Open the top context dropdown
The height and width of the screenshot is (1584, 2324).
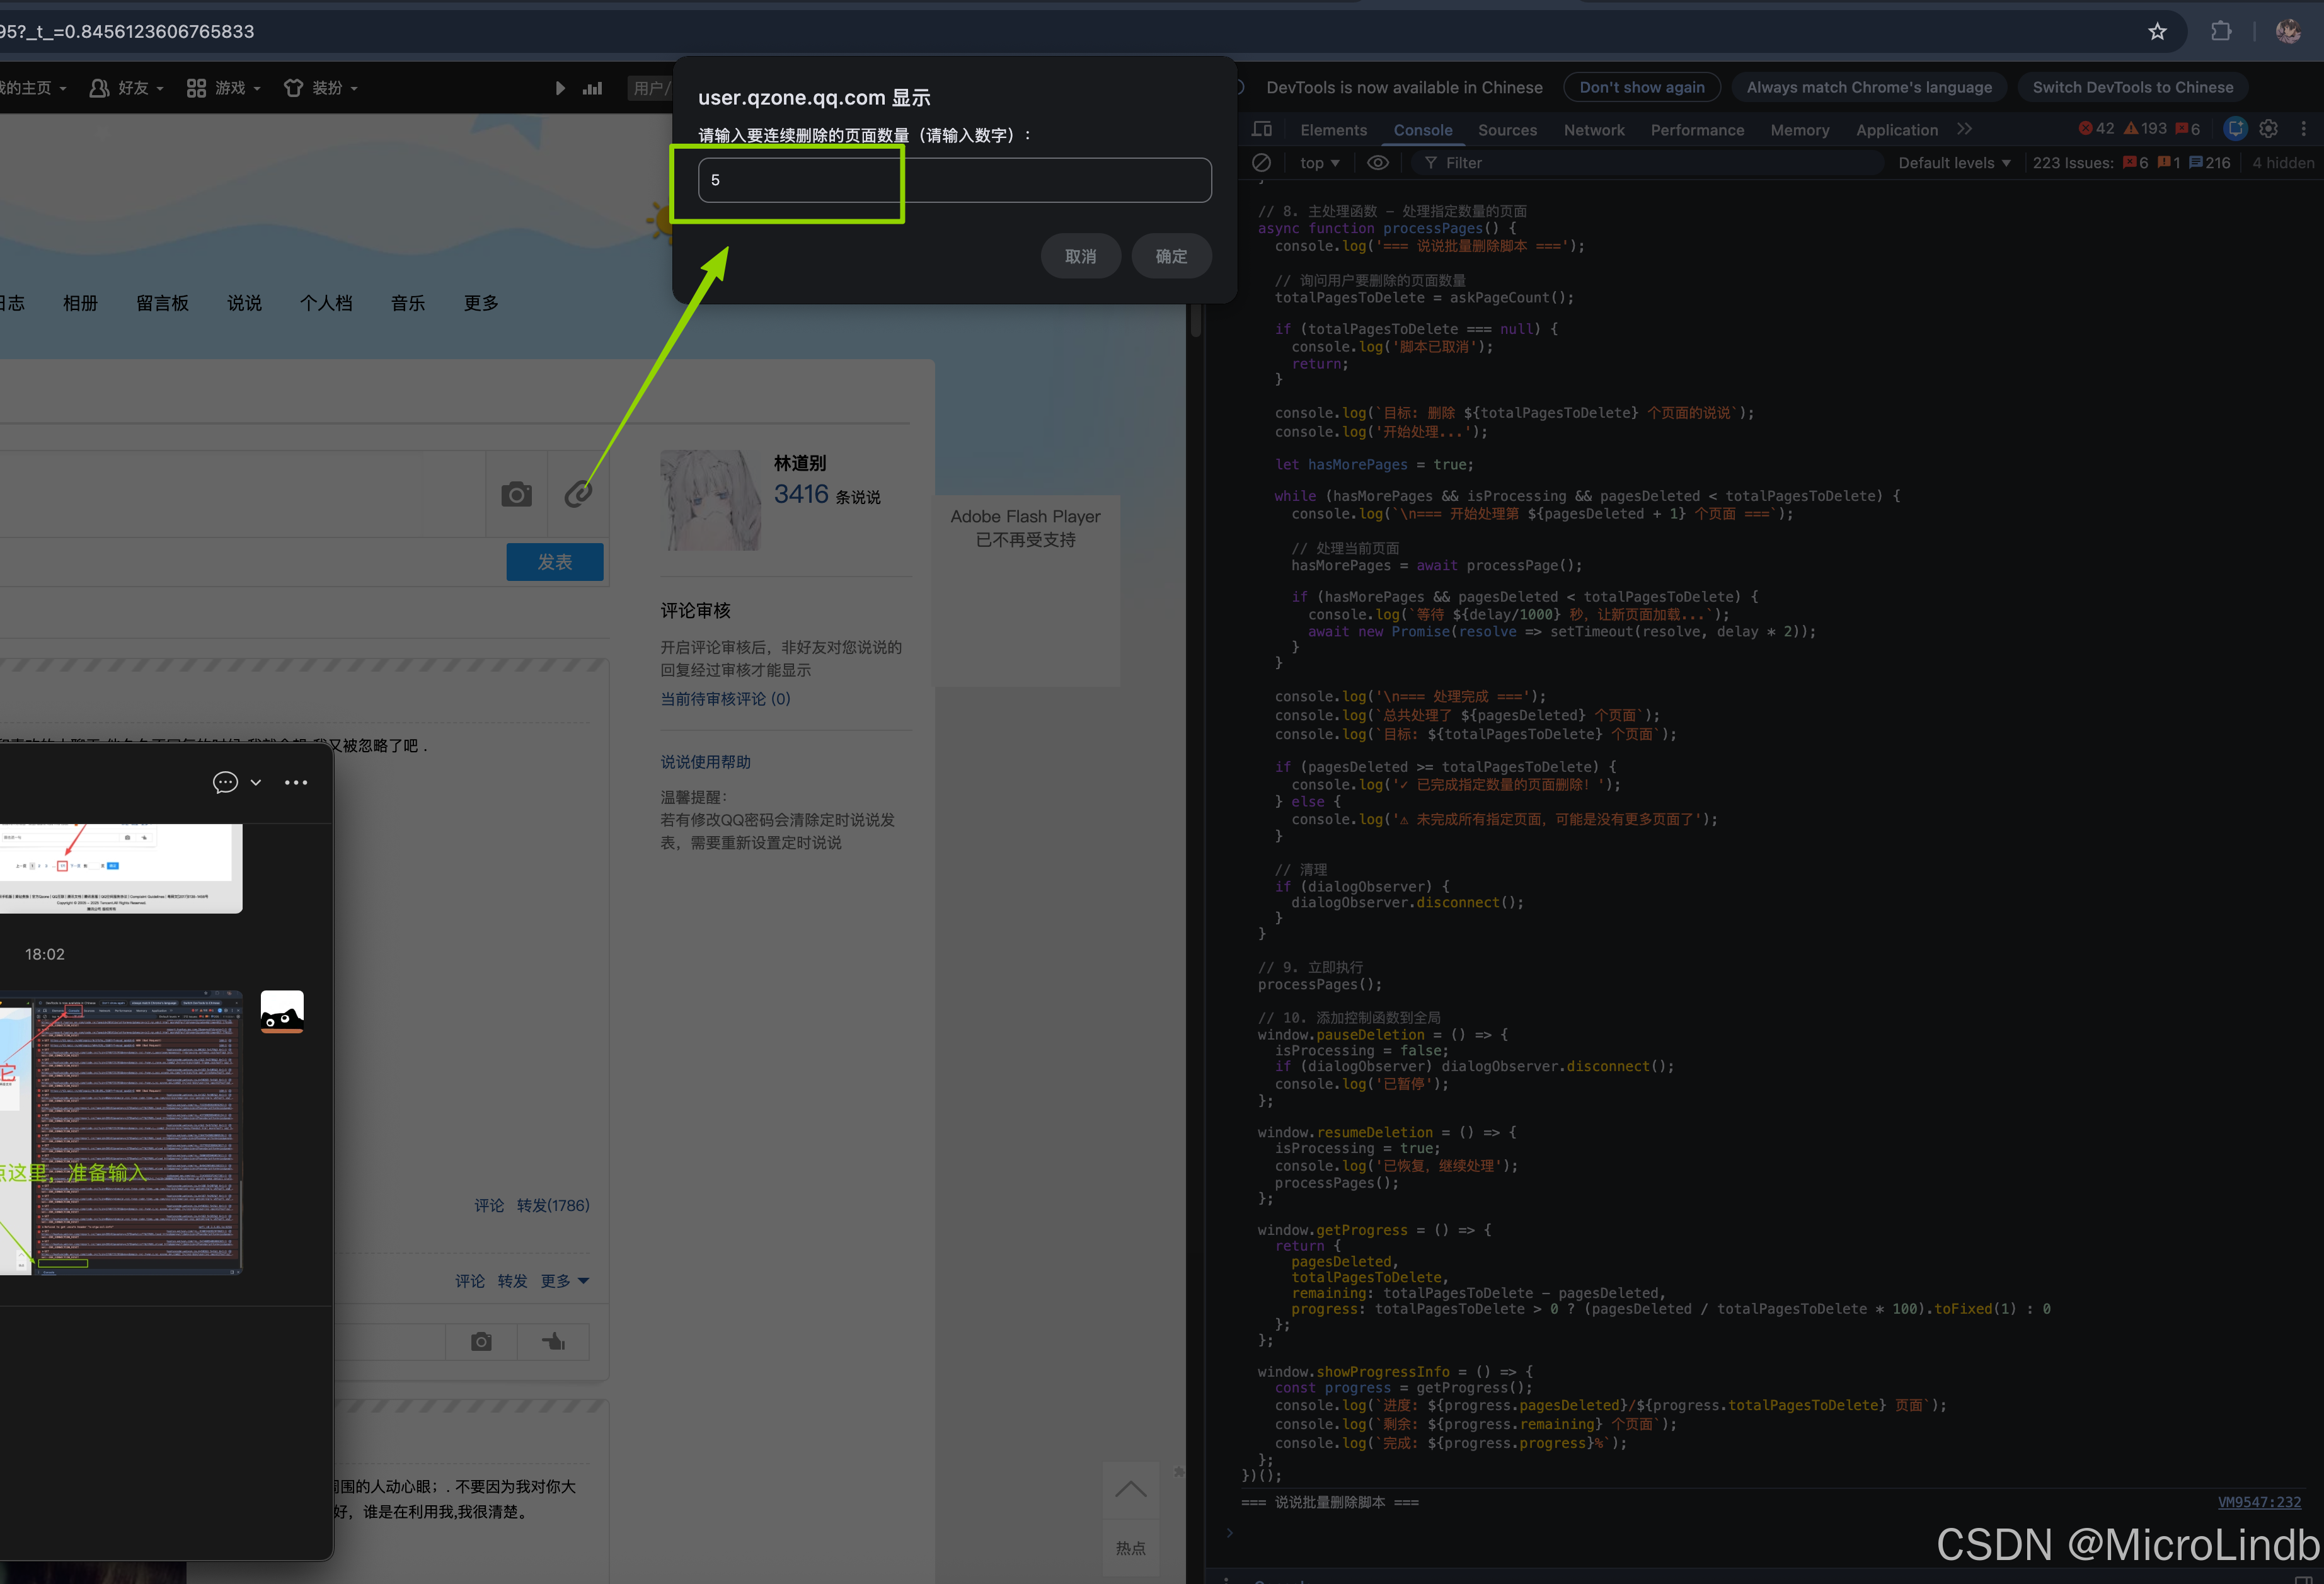(x=1319, y=162)
